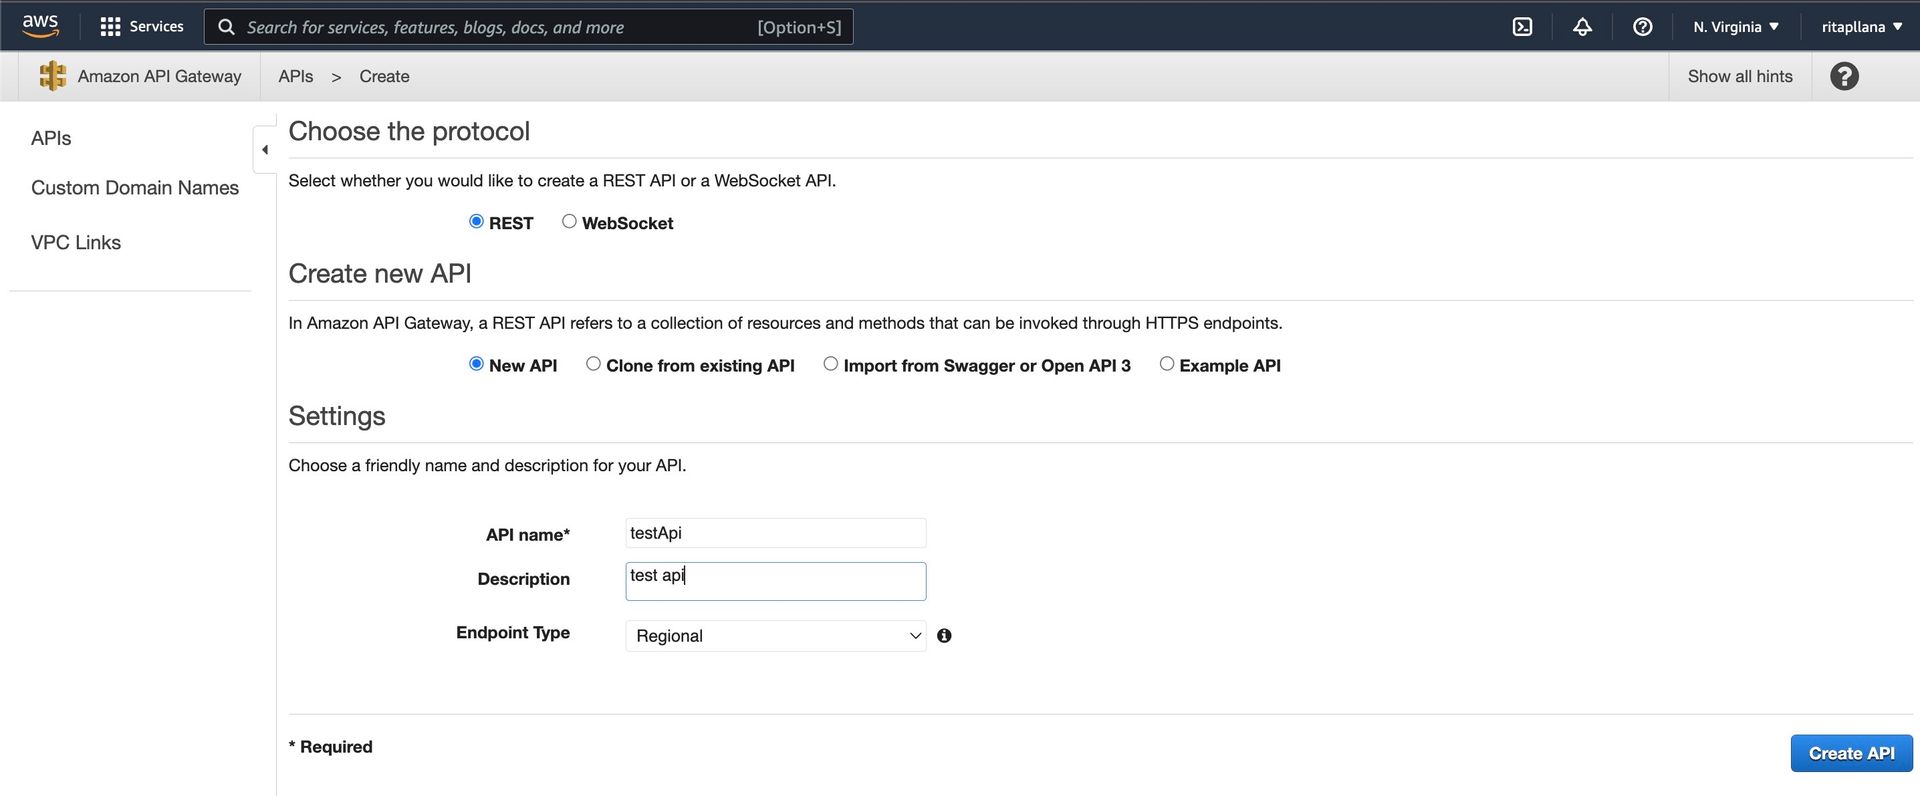This screenshot has height=796, width=1920.
Task: Click the Endpoint Type info icon
Action: (x=944, y=636)
